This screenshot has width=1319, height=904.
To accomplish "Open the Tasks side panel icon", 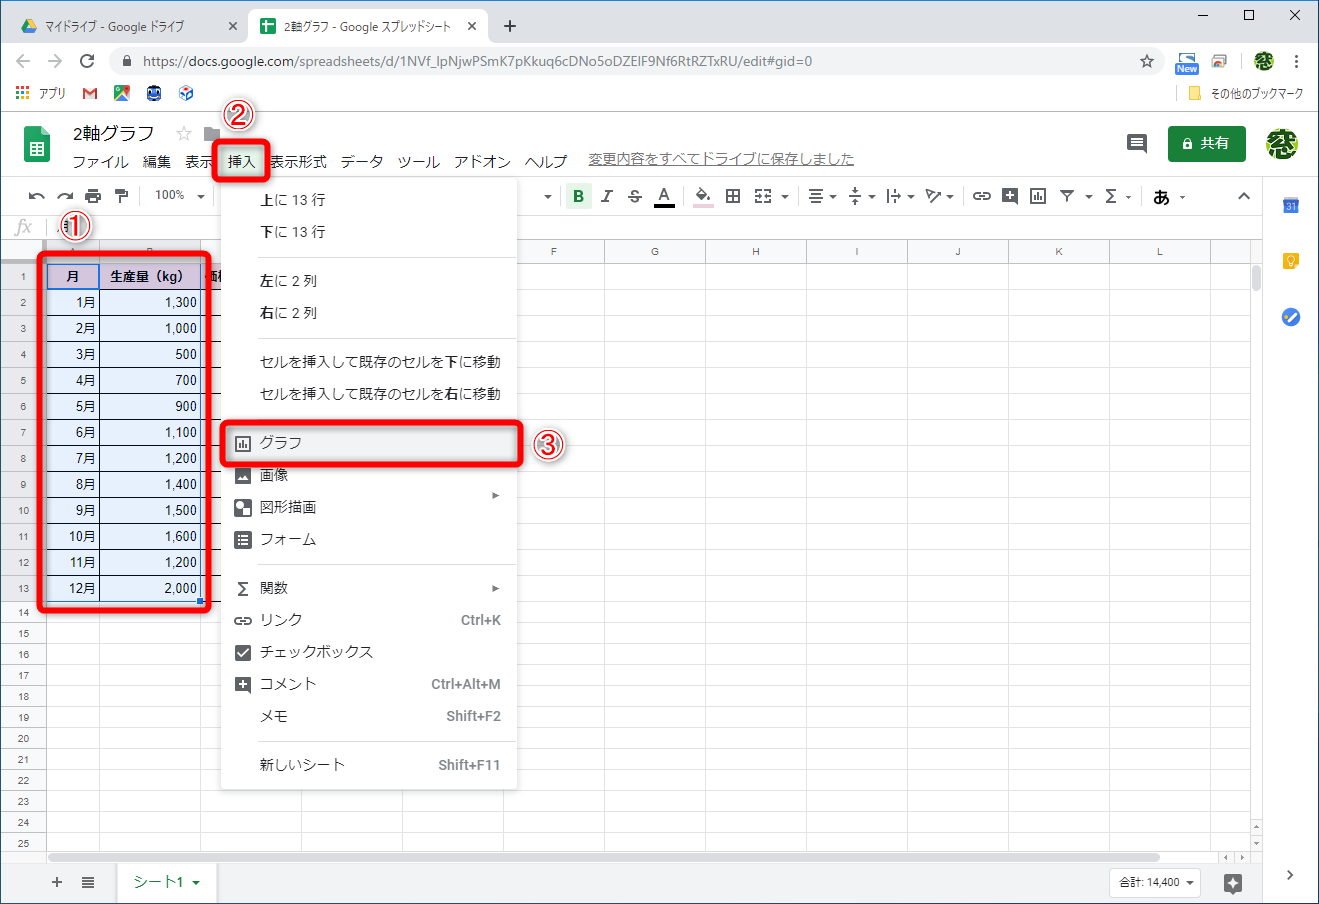I will coord(1291,318).
